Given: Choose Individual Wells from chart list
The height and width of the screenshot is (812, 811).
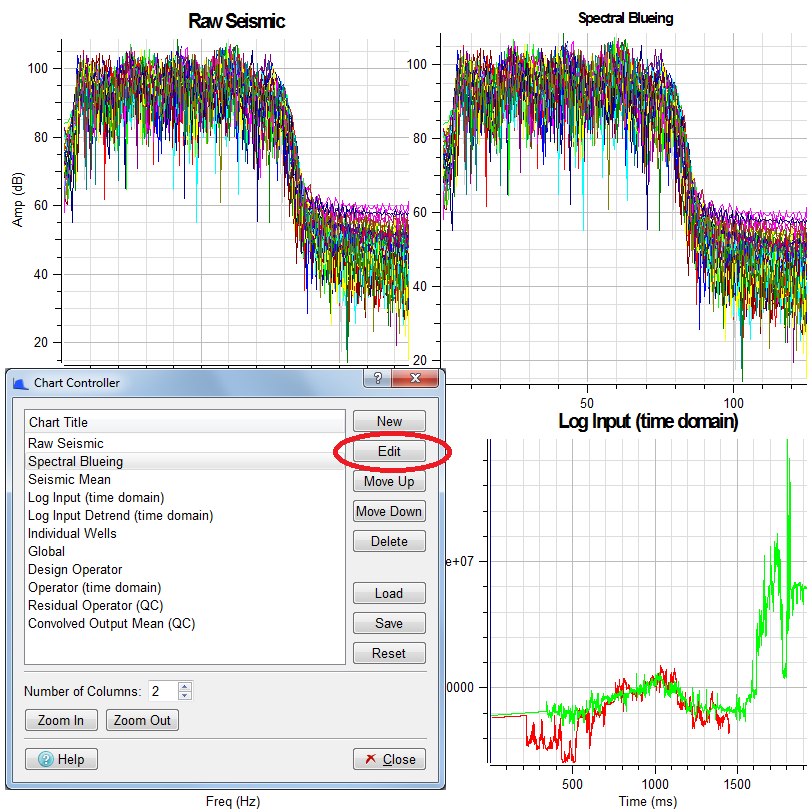Looking at the screenshot, I should pyautogui.click(x=72, y=534).
